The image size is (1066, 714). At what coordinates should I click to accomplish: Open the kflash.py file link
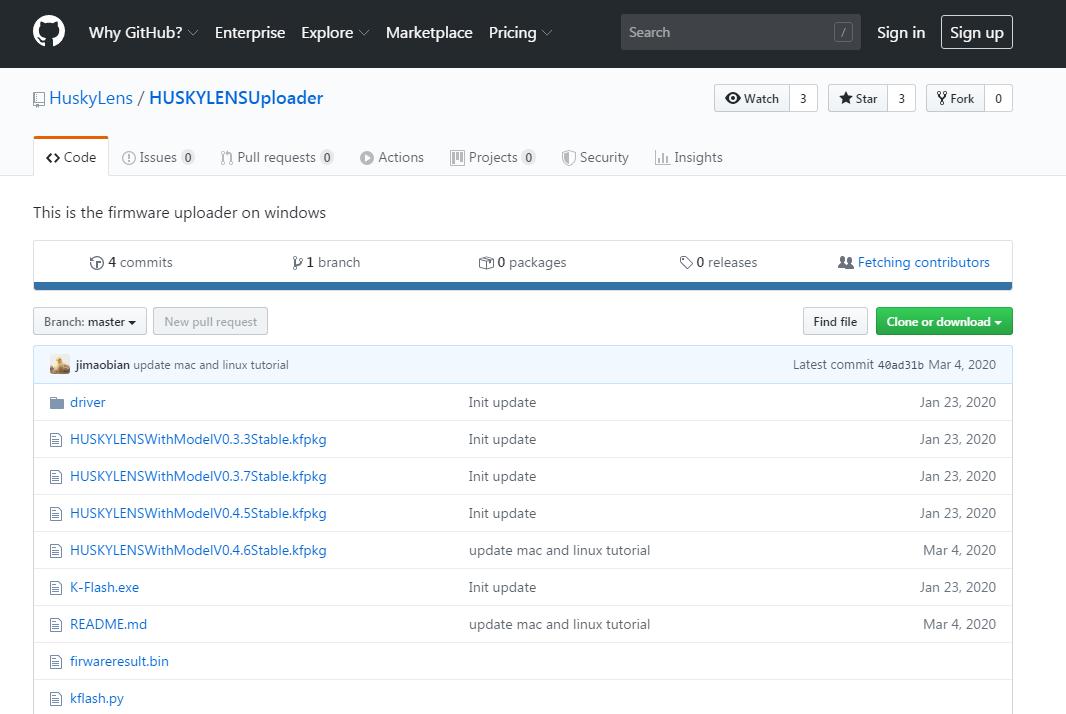[x=97, y=698]
